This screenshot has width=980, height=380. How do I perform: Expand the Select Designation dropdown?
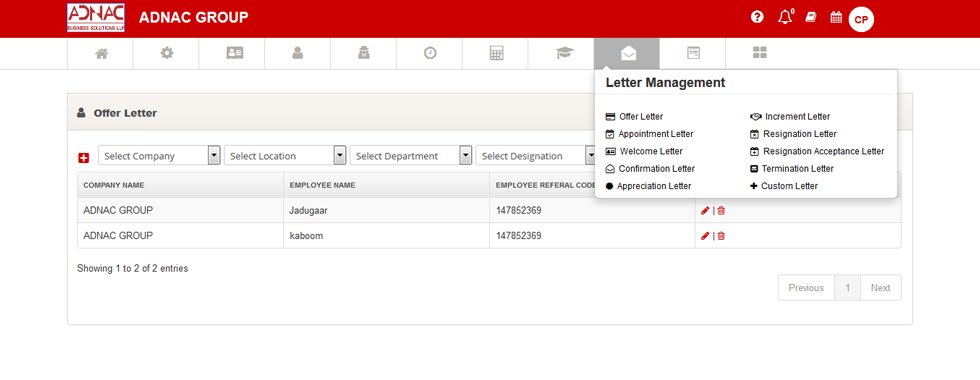click(536, 156)
